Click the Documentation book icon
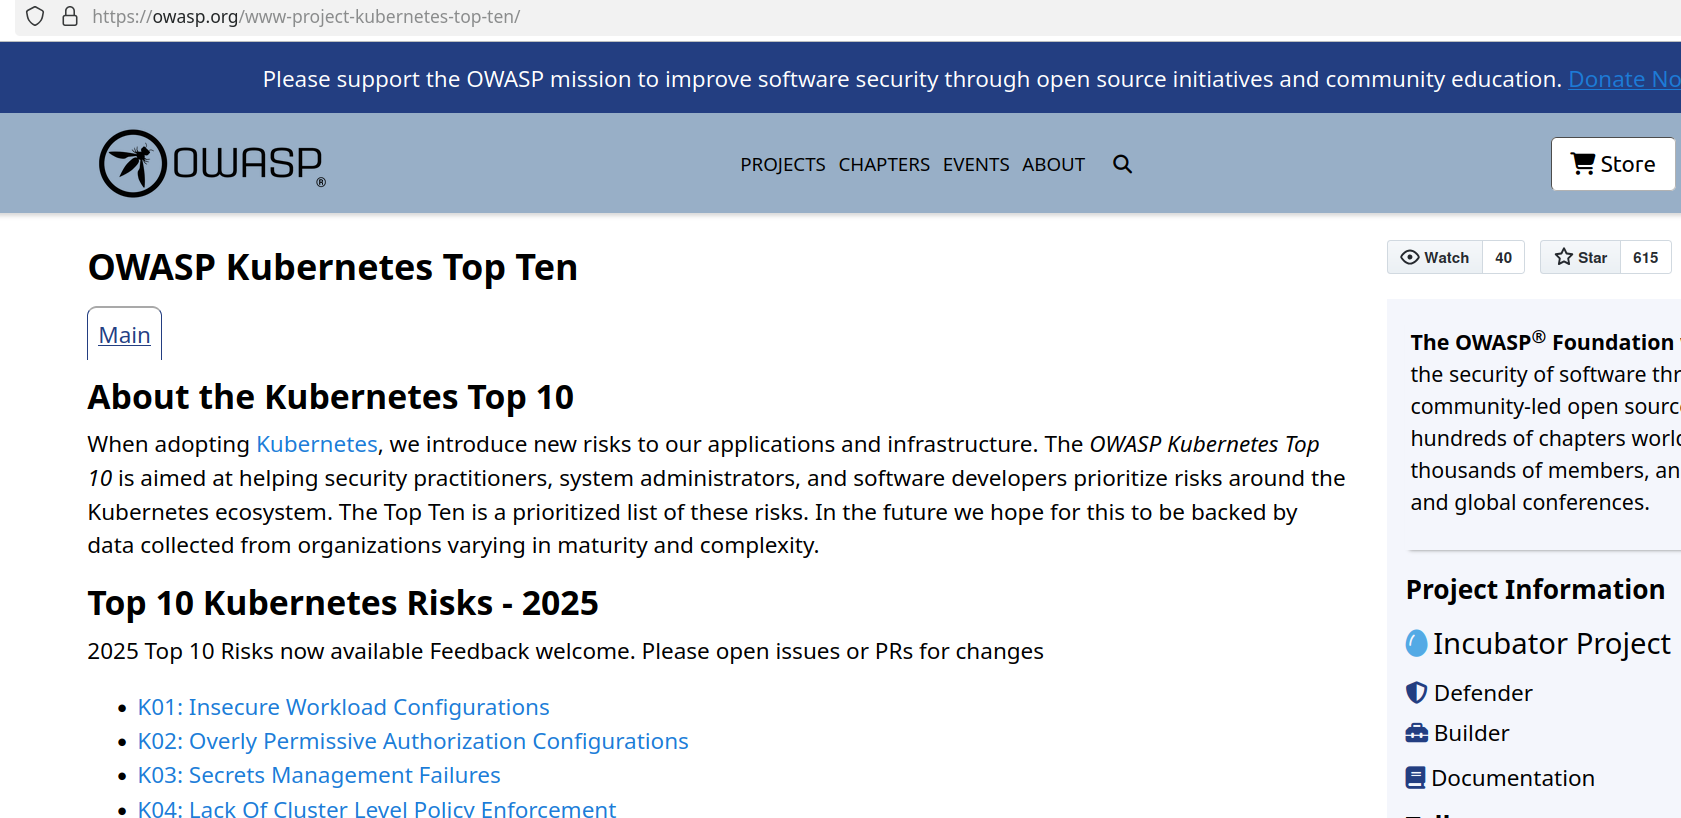 click(x=1415, y=778)
